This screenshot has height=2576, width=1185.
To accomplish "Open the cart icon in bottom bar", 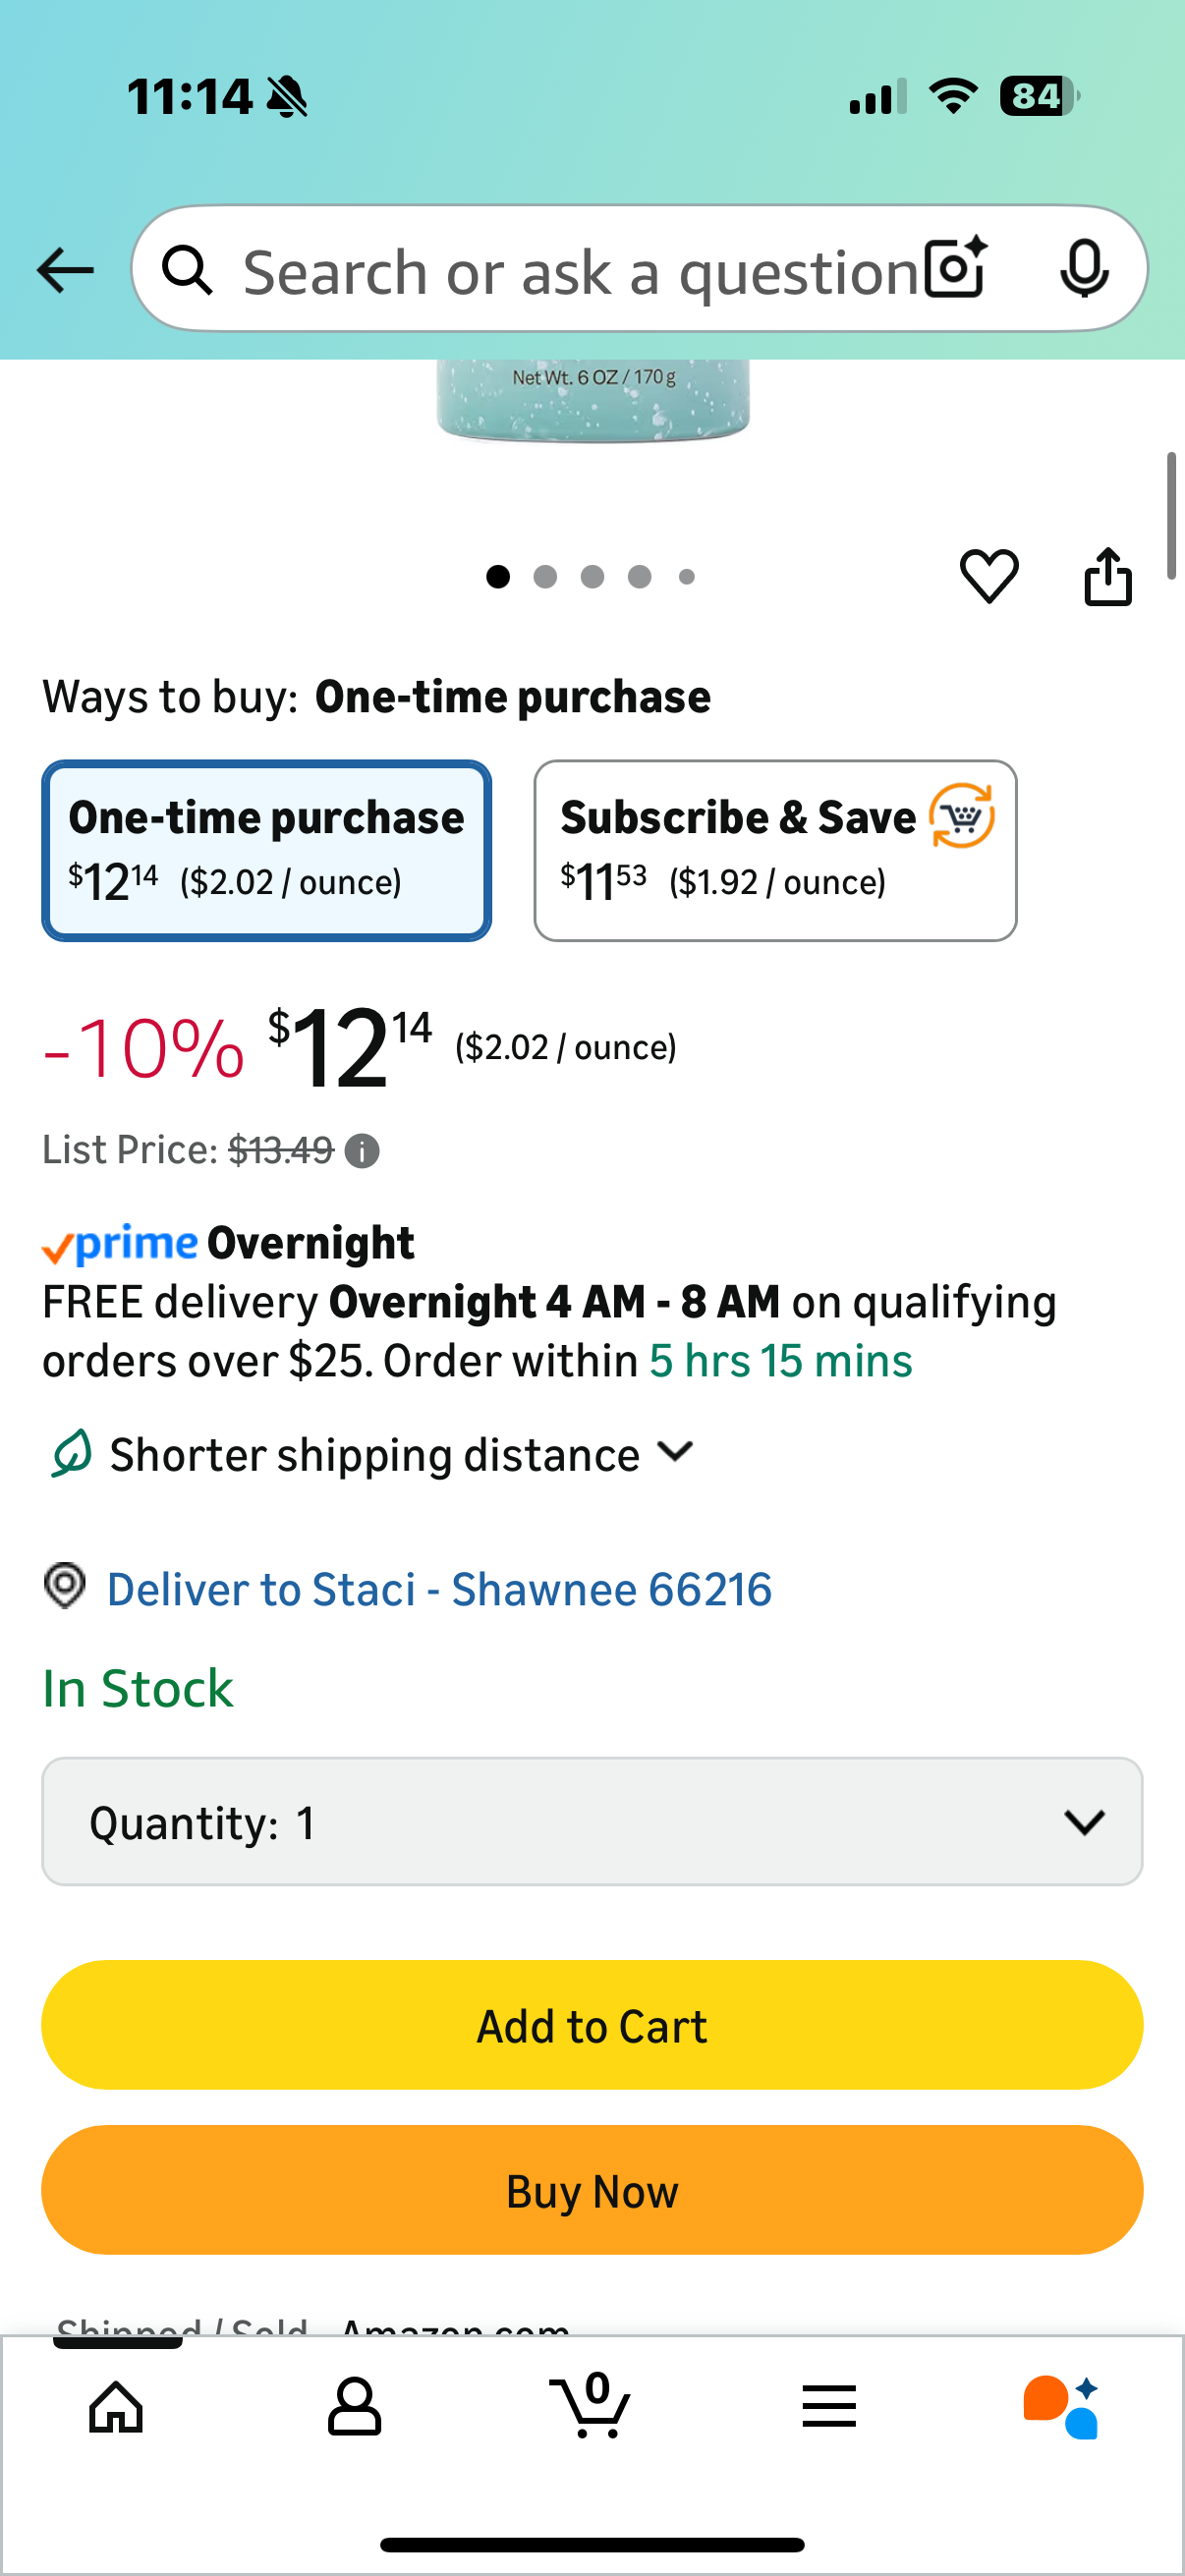I will (591, 2406).
